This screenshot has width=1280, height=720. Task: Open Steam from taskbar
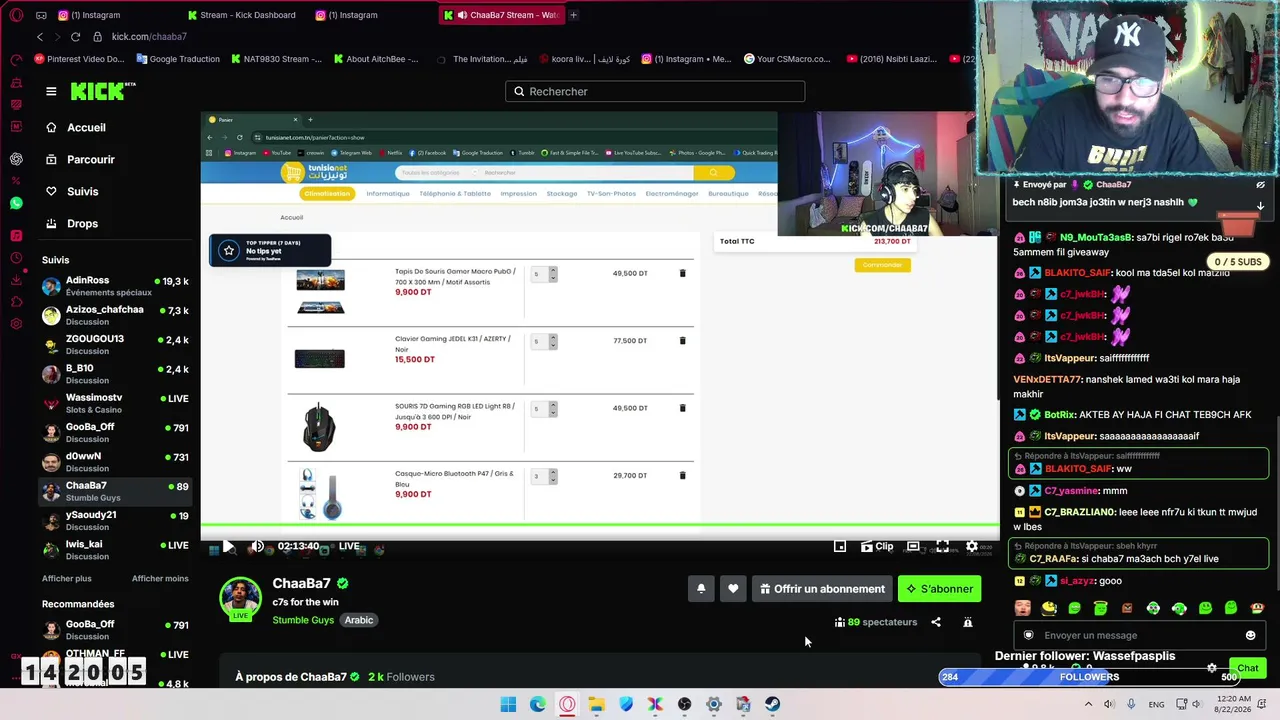click(773, 704)
